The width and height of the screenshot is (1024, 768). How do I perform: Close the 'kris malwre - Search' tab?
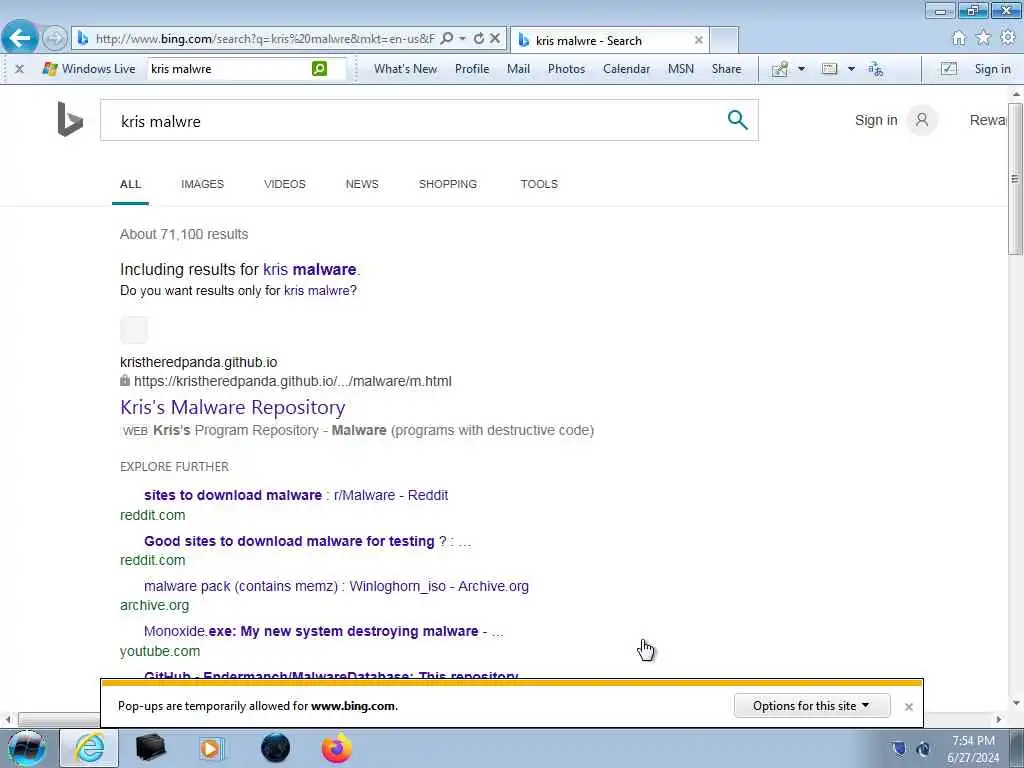click(x=698, y=40)
